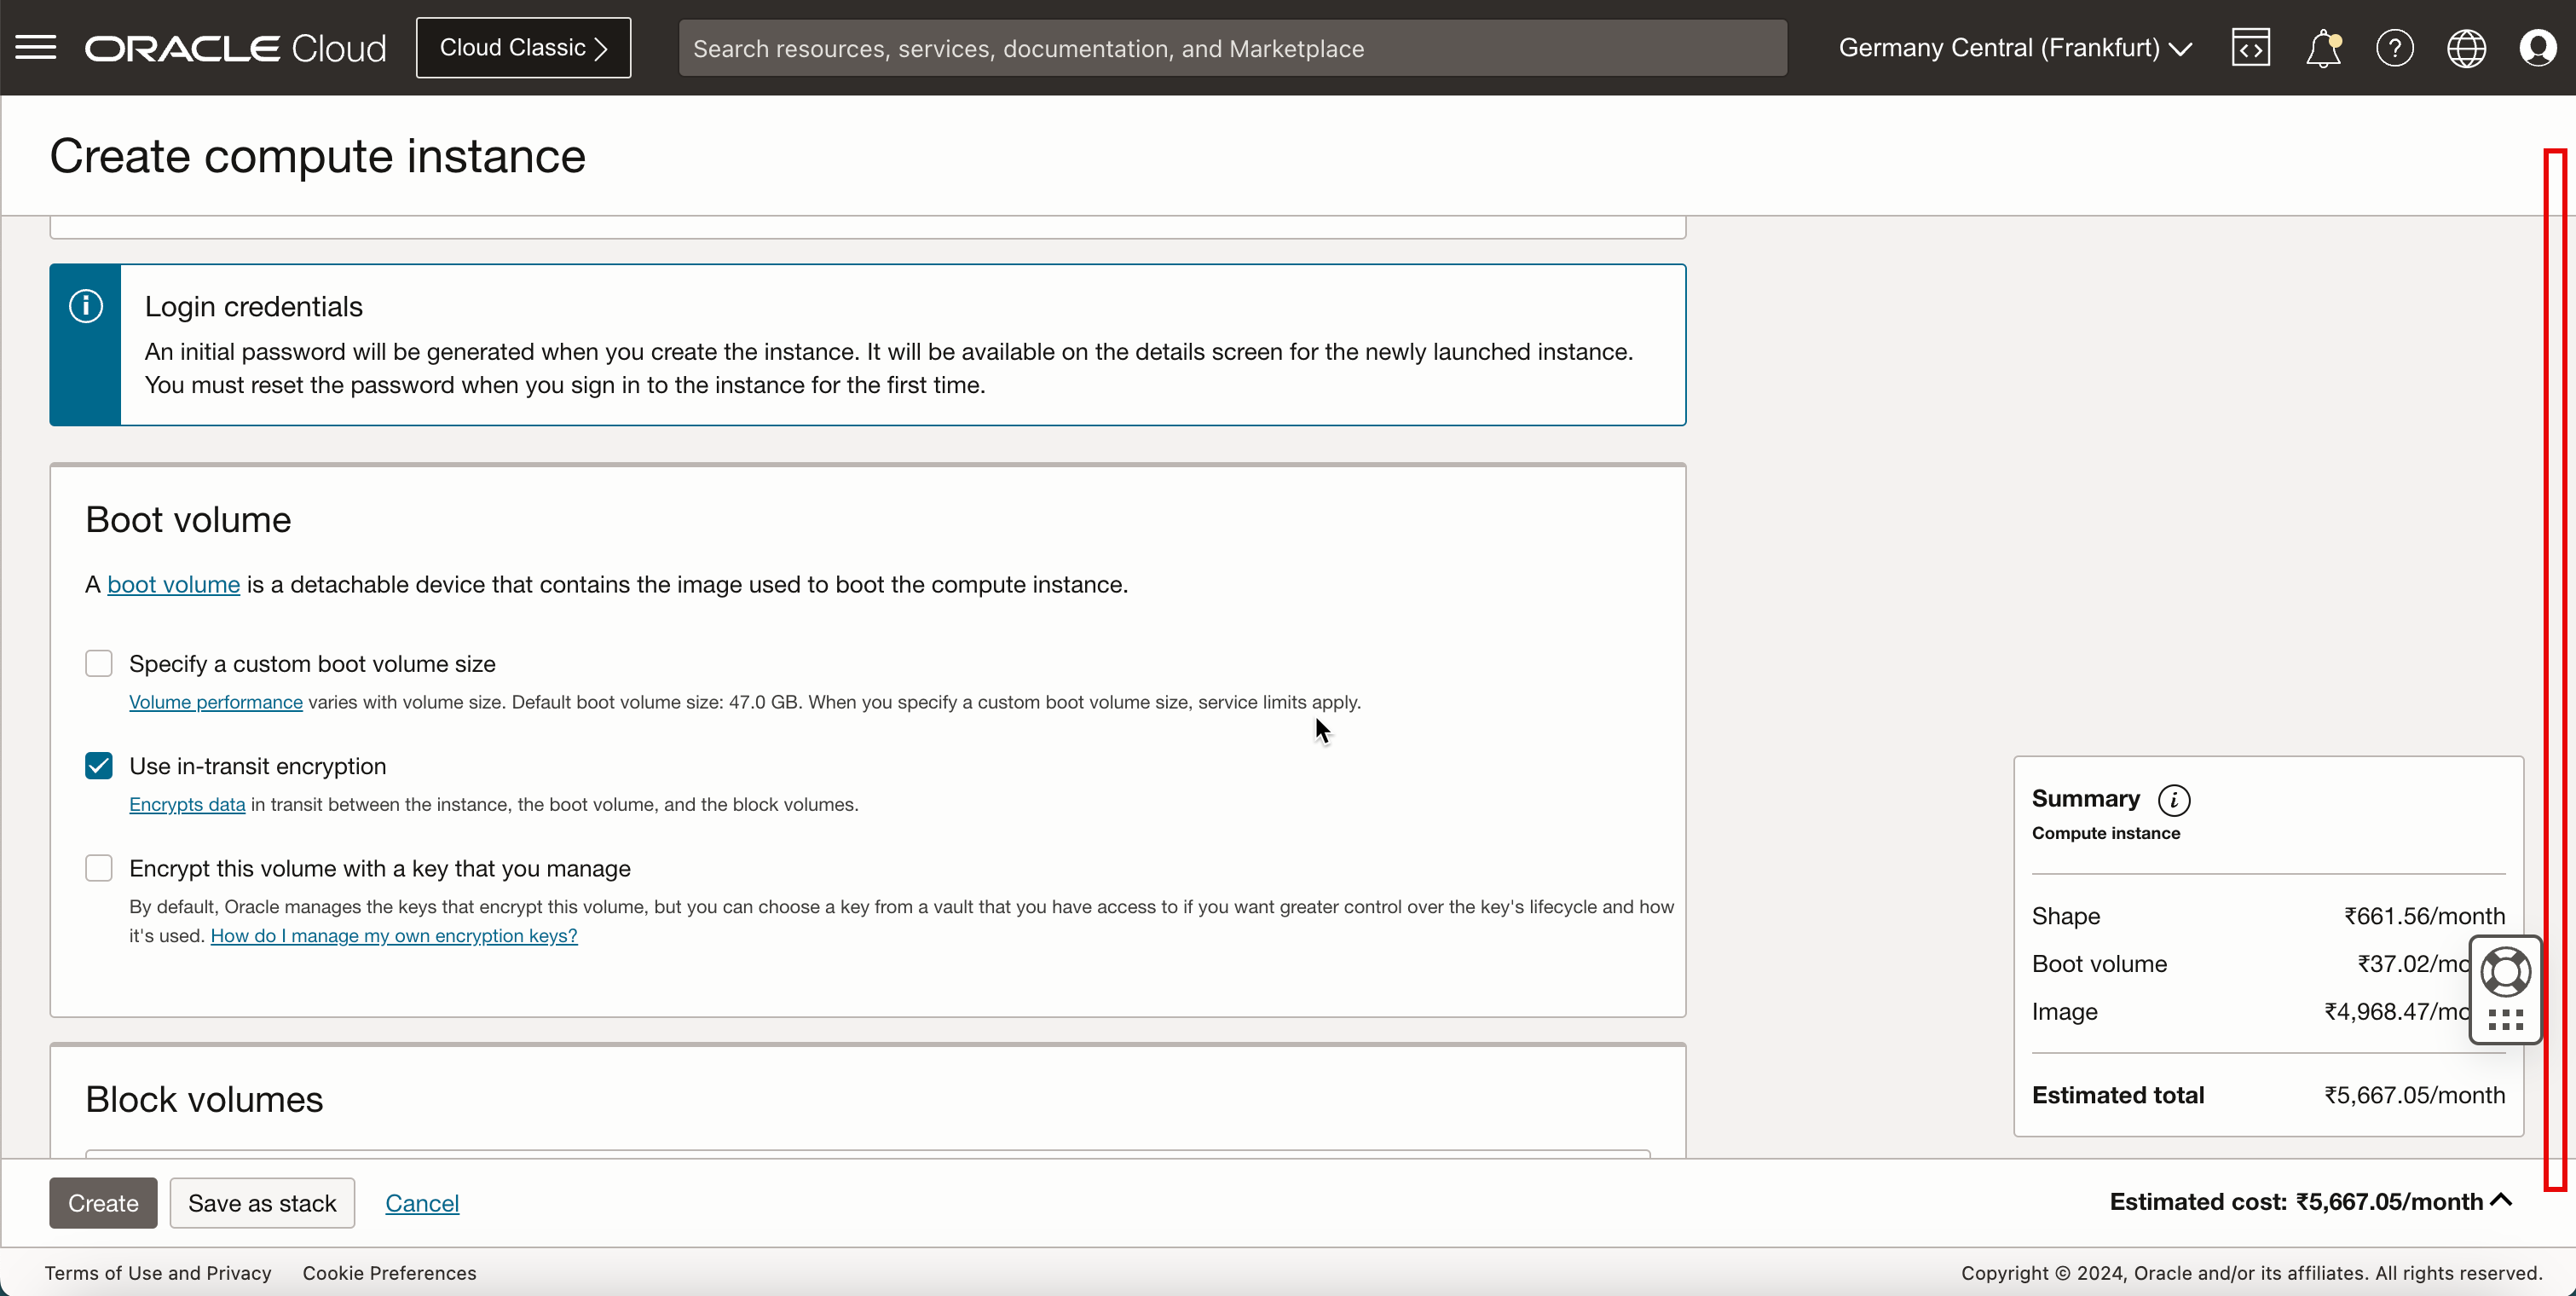Click the boot volume hyperlink
This screenshot has height=1296, width=2576.
coord(174,583)
